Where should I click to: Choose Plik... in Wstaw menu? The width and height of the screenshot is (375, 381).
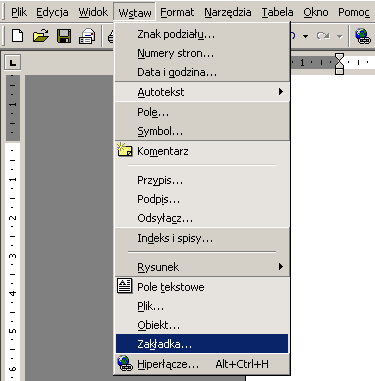click(x=202, y=306)
